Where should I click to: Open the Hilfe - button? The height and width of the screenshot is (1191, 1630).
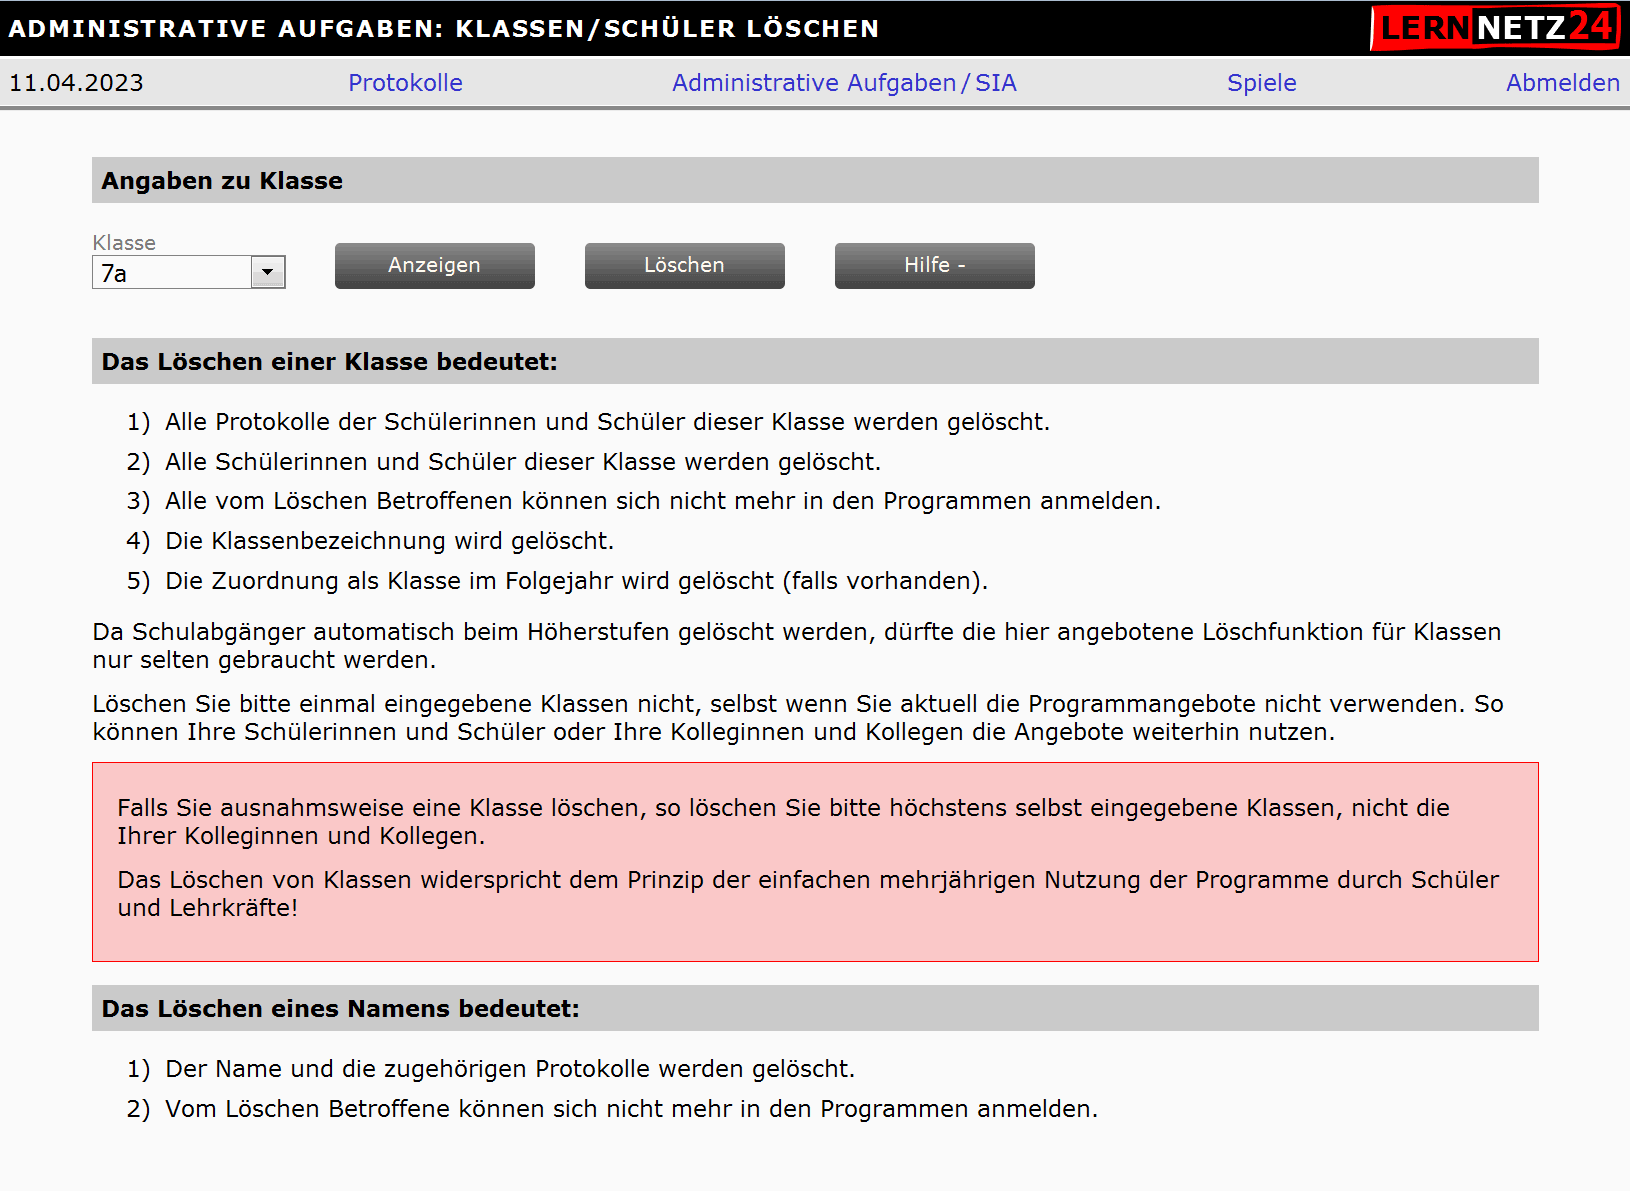pyautogui.click(x=934, y=266)
